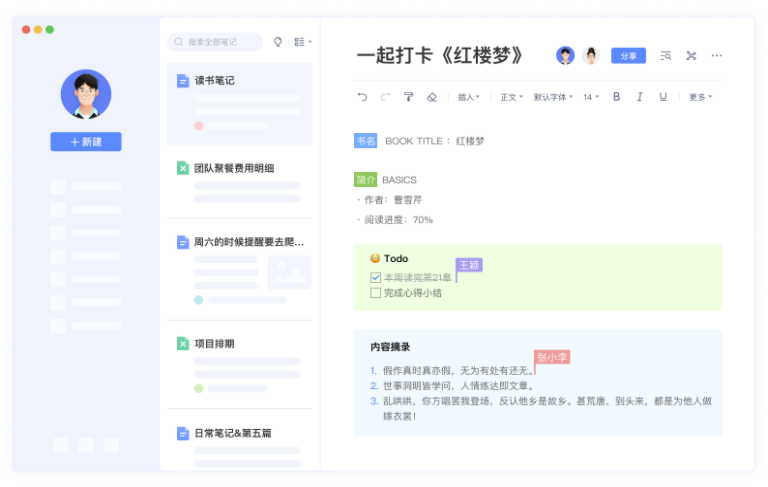Expand the 更多 toolbar dropdown
The image size is (768, 487).
[700, 97]
